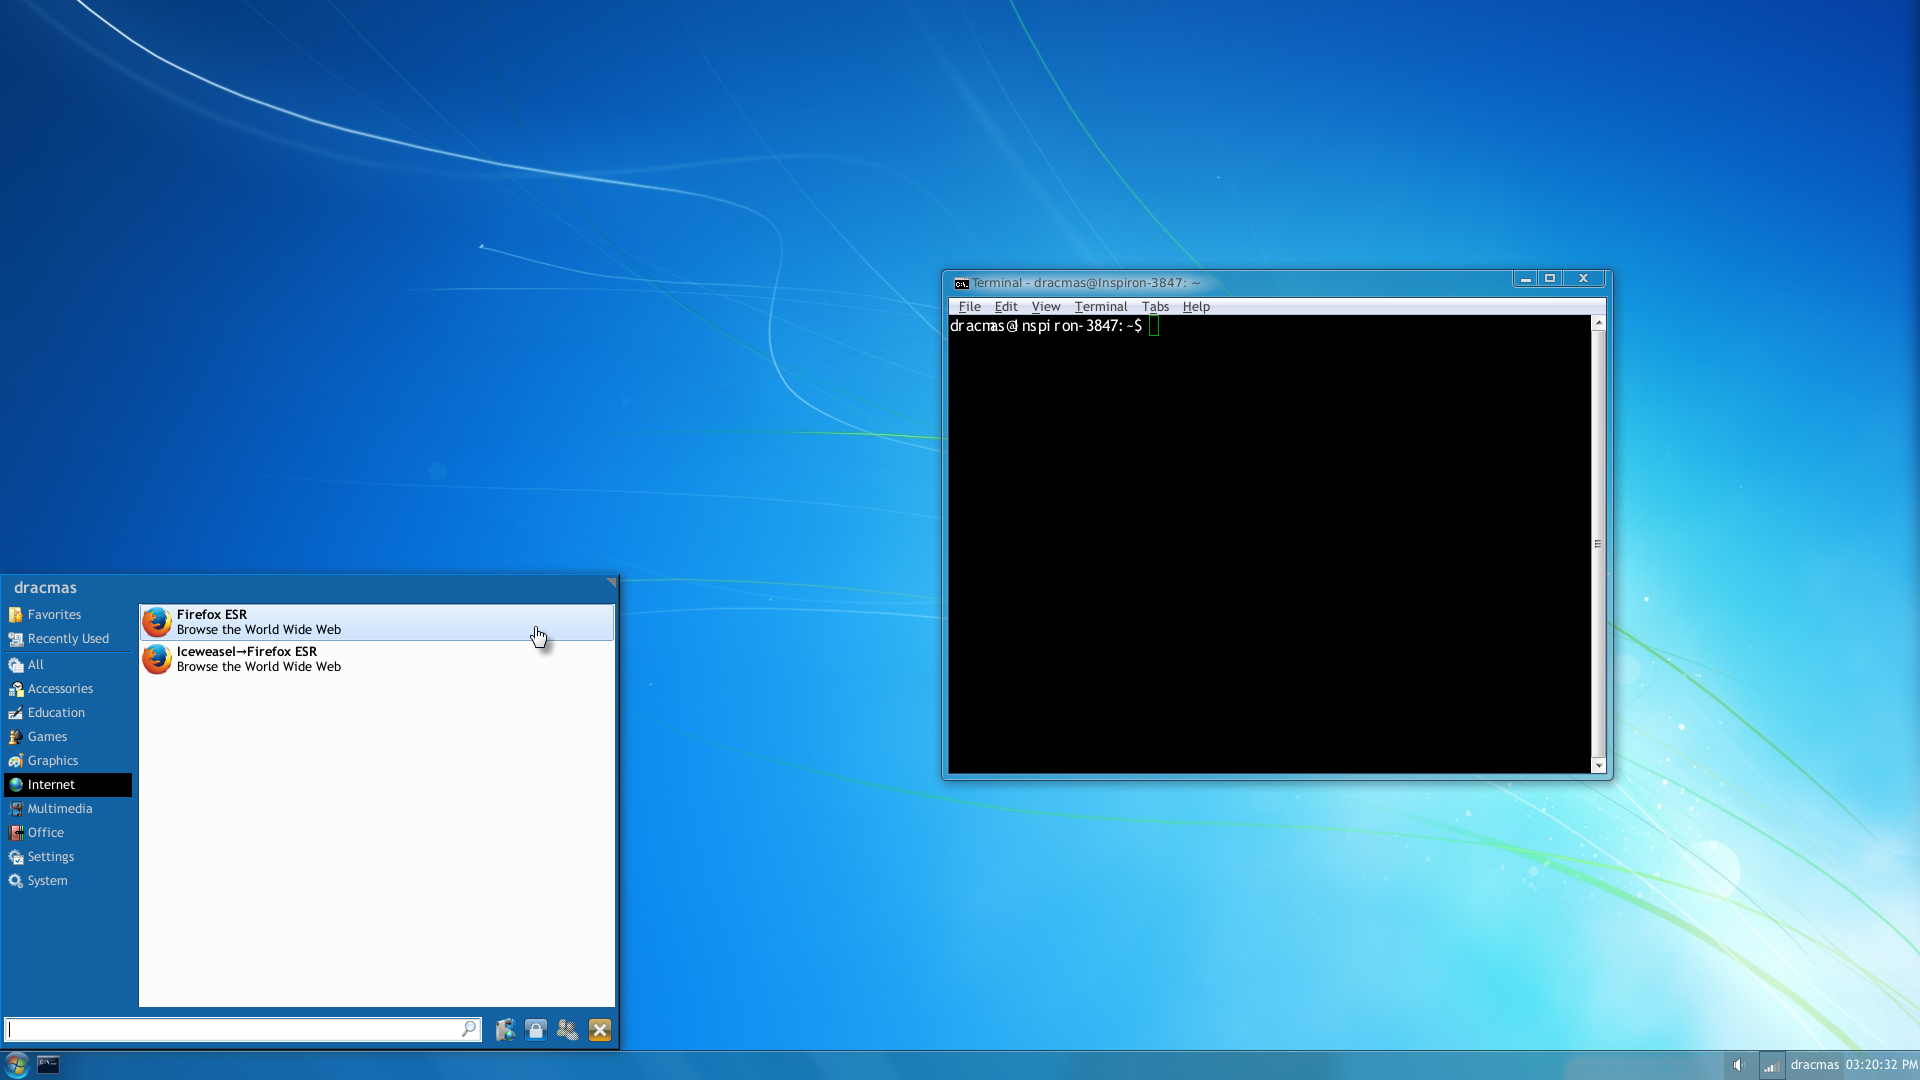Open the Games category
The height and width of the screenshot is (1080, 1920).
[x=68, y=737]
